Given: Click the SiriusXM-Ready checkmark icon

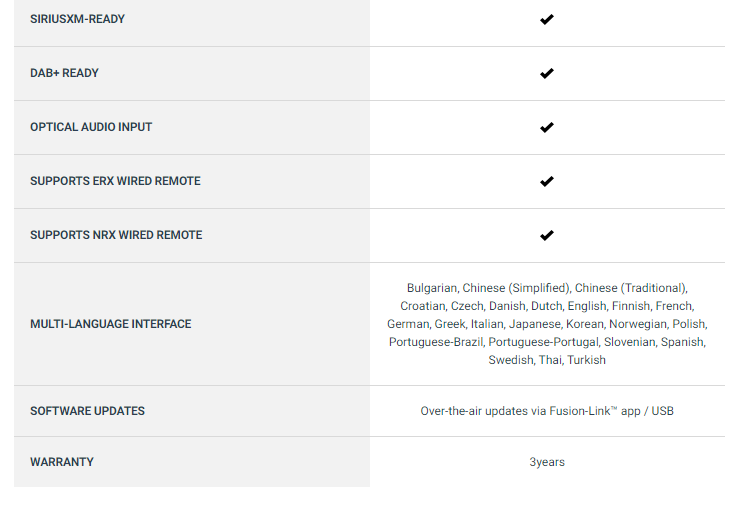Looking at the screenshot, I should coord(546,19).
